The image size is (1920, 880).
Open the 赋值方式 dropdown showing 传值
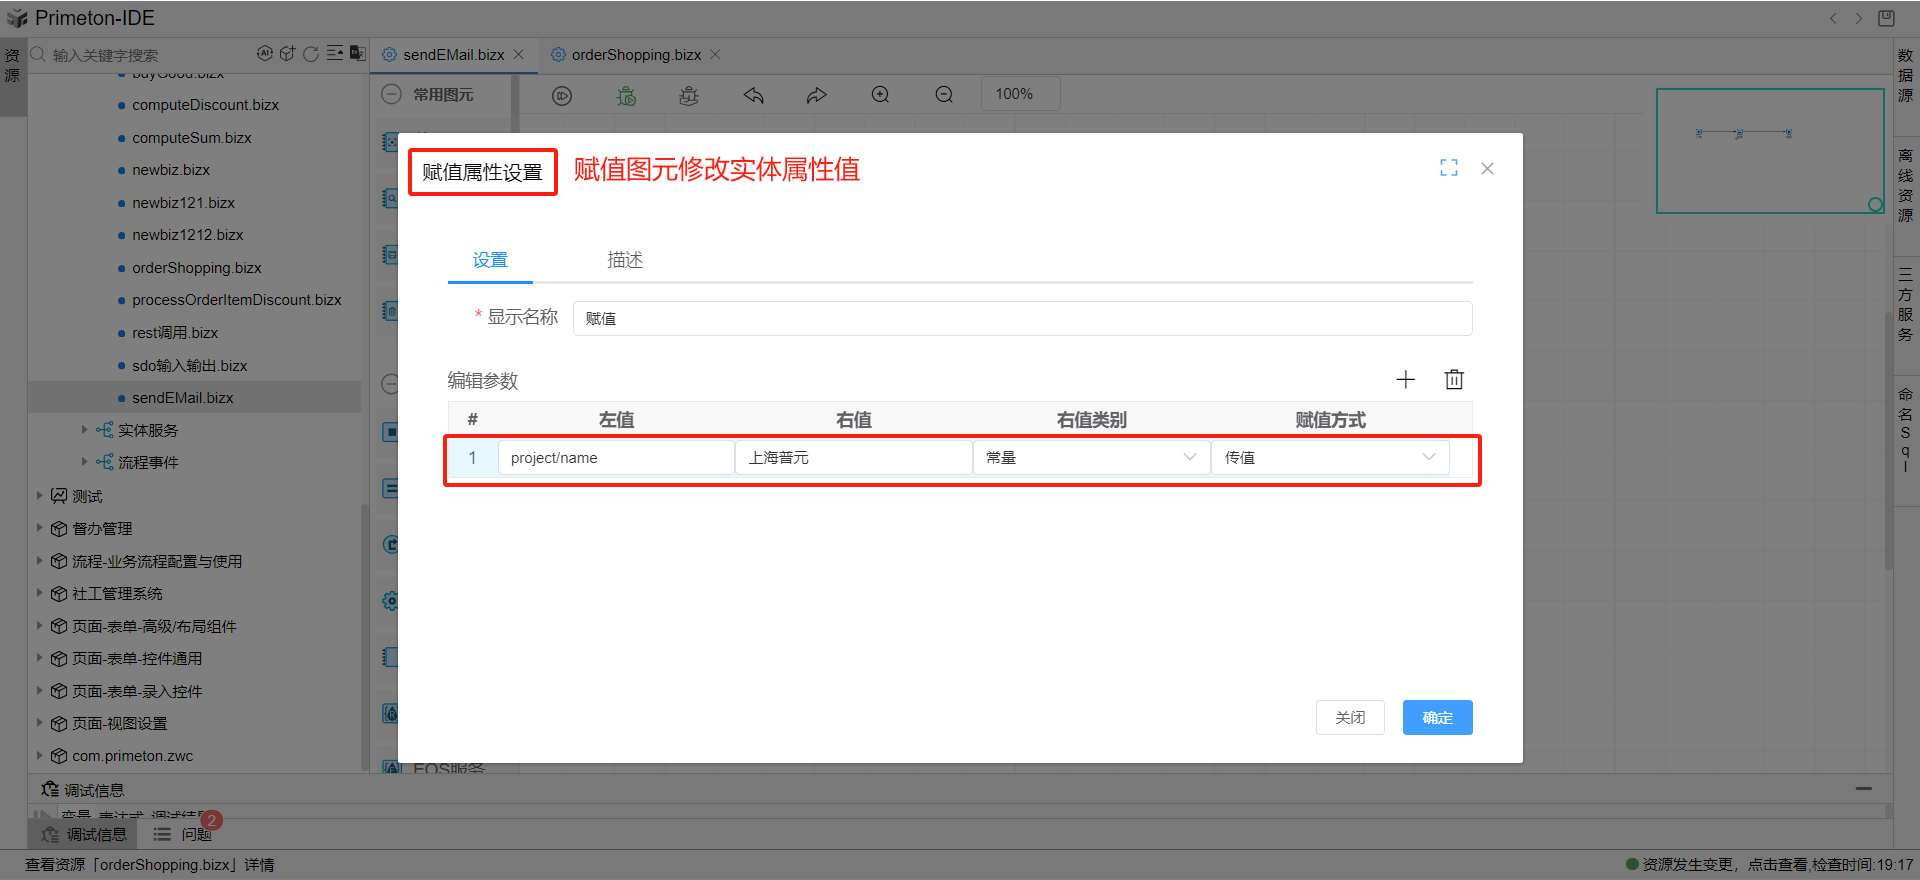[x=1328, y=458]
